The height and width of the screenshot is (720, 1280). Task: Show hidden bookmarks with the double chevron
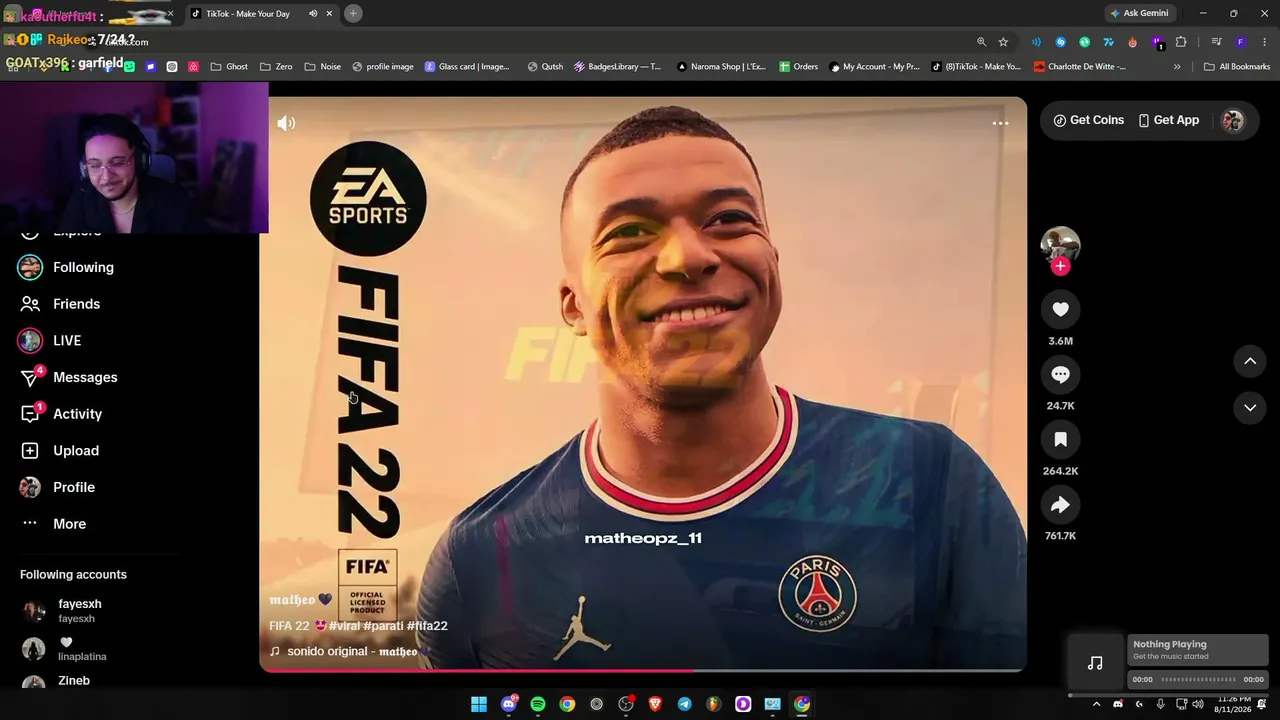(1177, 67)
